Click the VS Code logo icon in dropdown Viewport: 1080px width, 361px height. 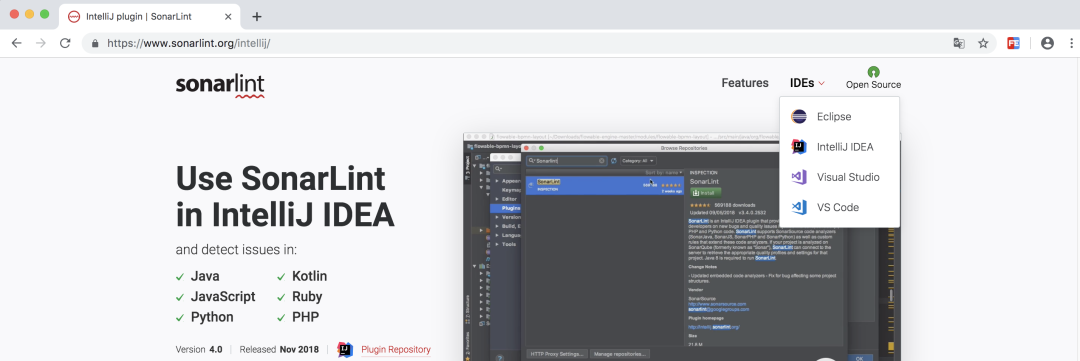[799, 207]
